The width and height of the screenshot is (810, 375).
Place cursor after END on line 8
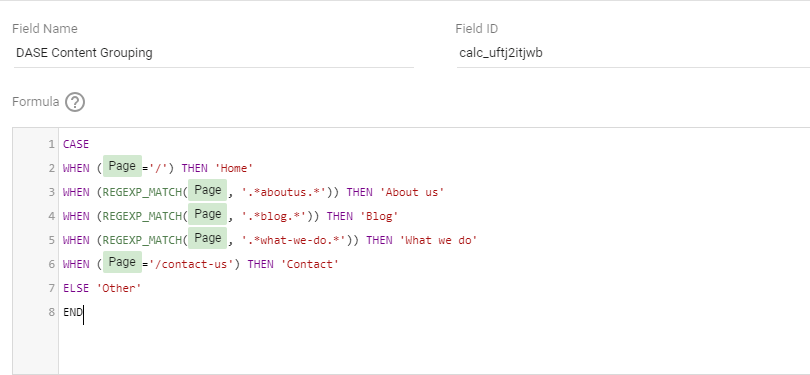tap(83, 312)
